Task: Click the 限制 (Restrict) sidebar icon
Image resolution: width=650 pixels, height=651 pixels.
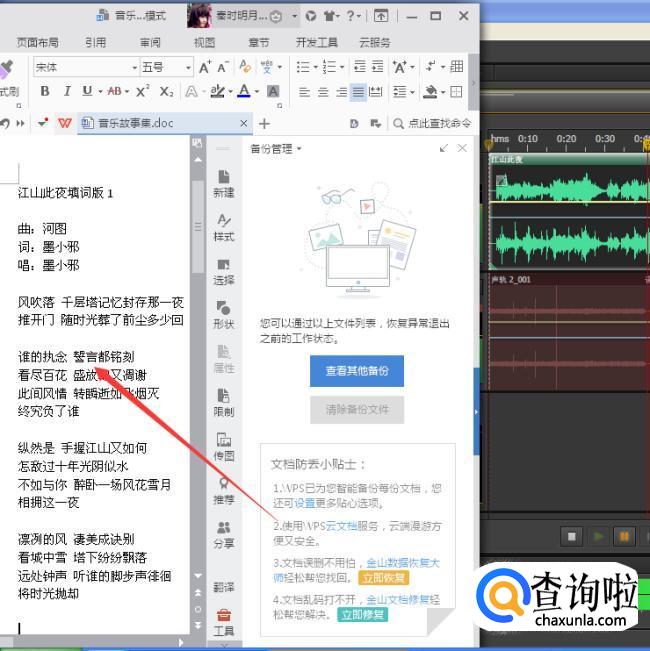Action: [224, 402]
